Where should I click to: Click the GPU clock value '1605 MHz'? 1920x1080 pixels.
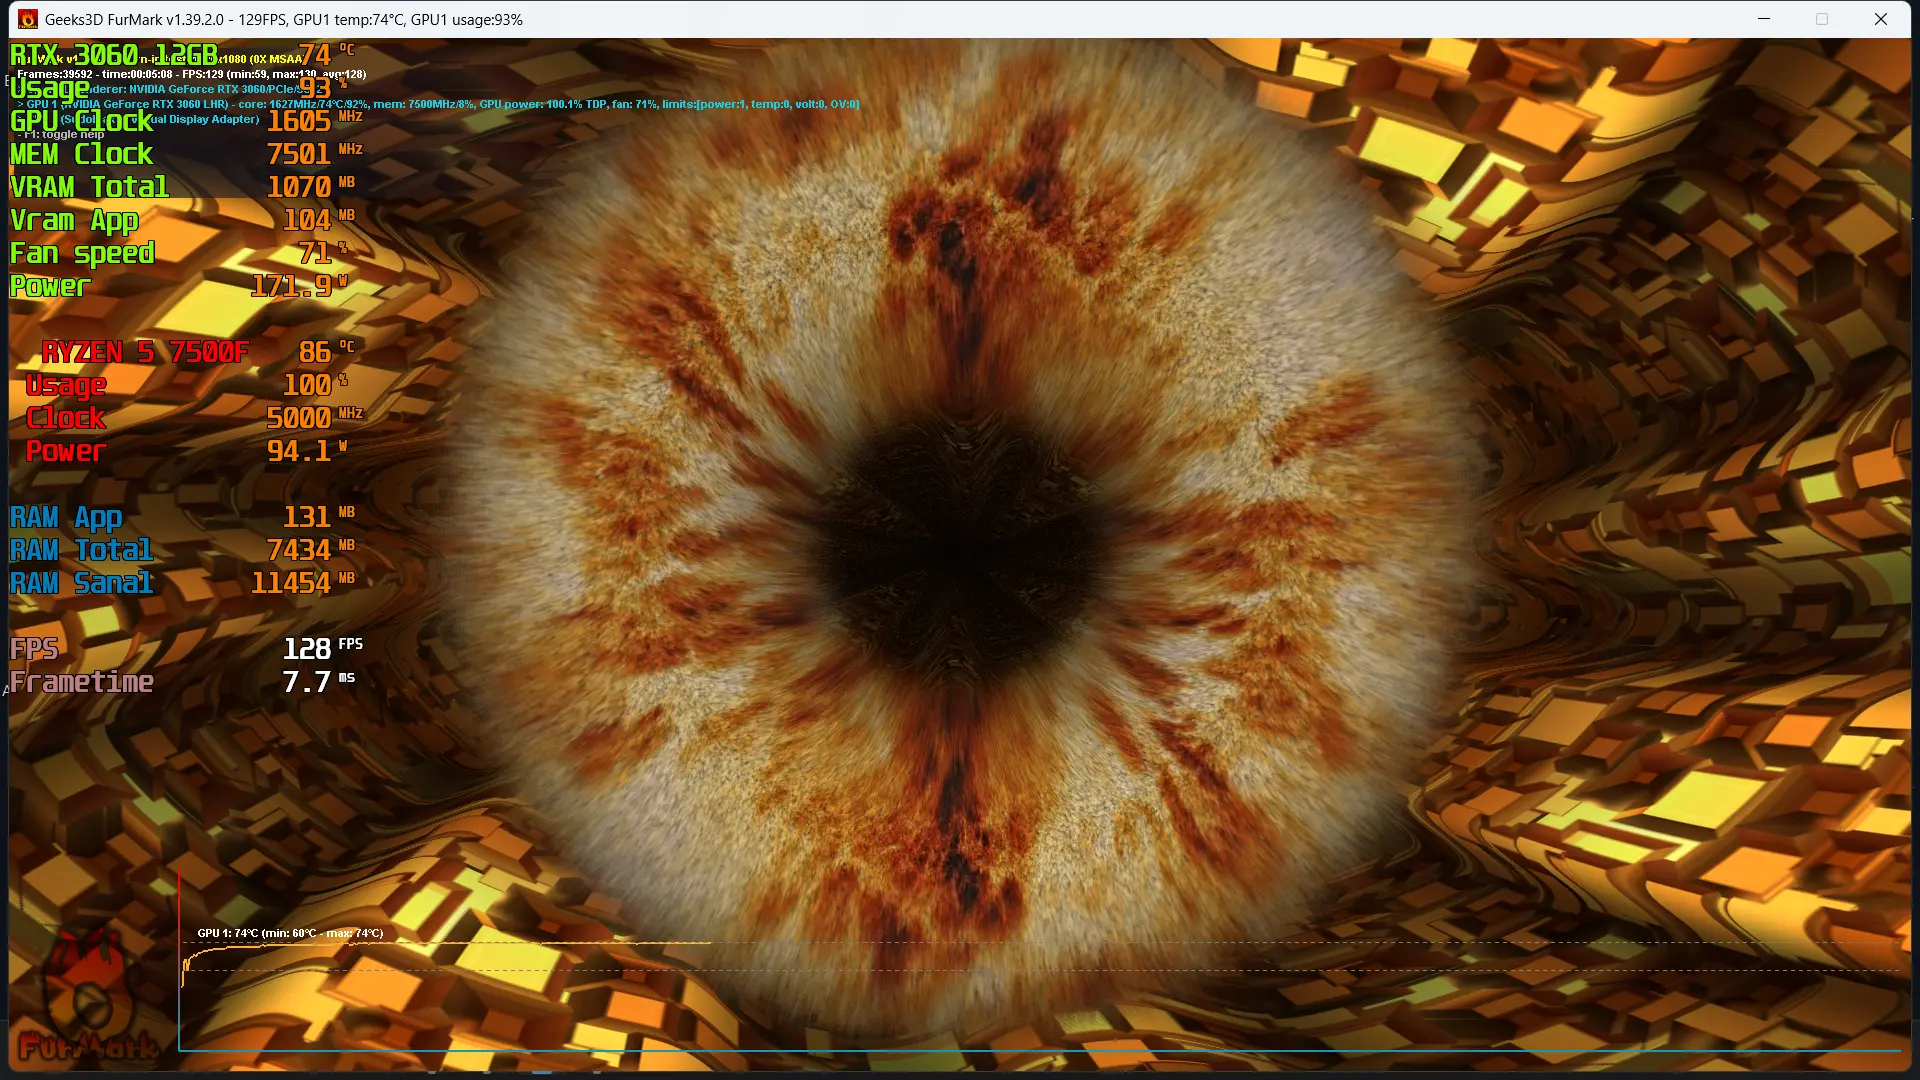tap(314, 121)
